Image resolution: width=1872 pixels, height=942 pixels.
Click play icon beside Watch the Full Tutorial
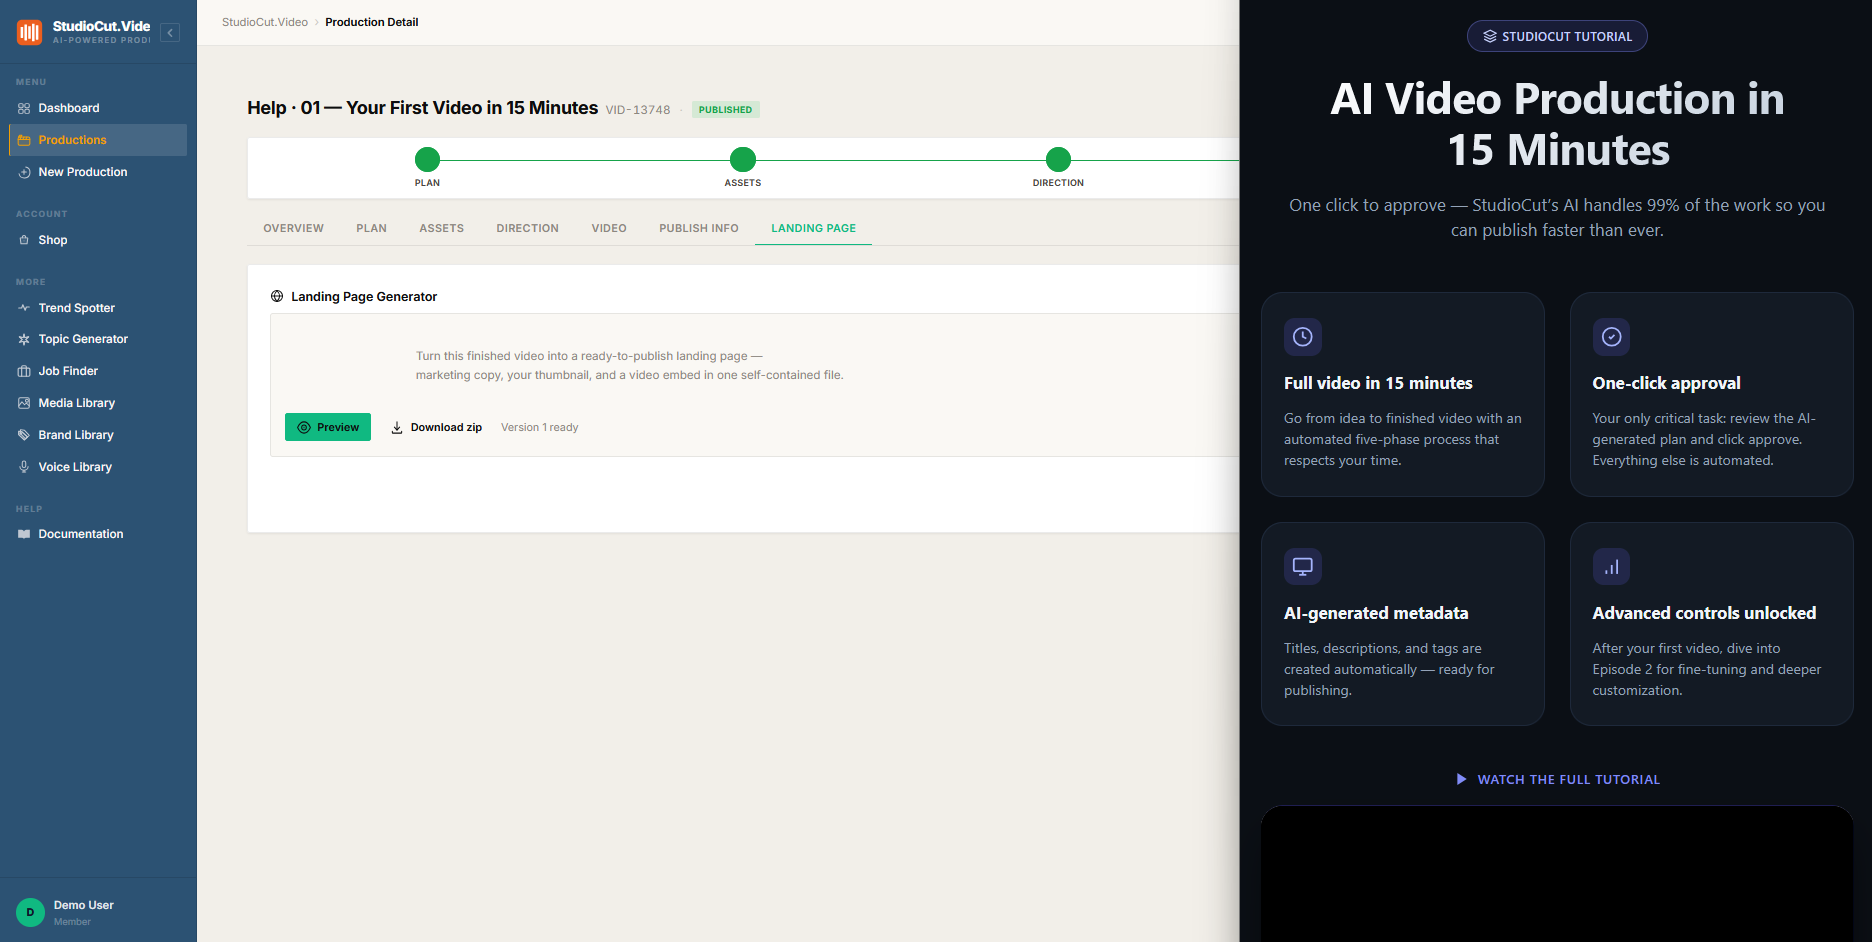click(1461, 779)
